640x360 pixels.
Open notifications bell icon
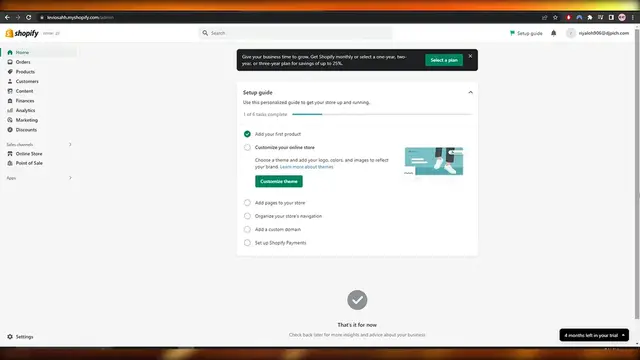(x=553, y=33)
